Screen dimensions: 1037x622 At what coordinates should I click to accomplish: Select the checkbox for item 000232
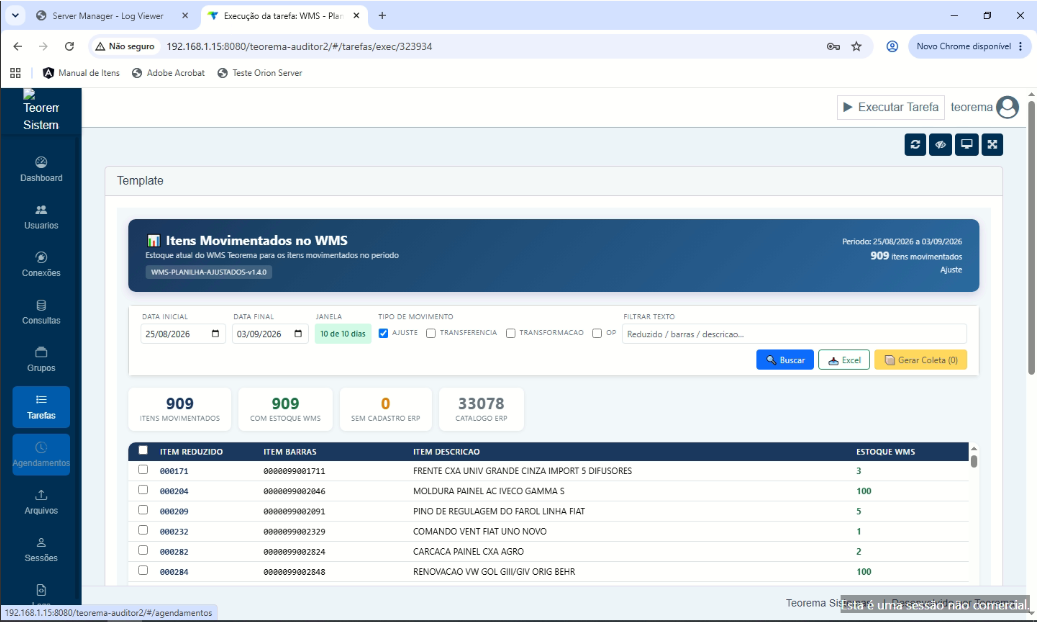(x=143, y=530)
